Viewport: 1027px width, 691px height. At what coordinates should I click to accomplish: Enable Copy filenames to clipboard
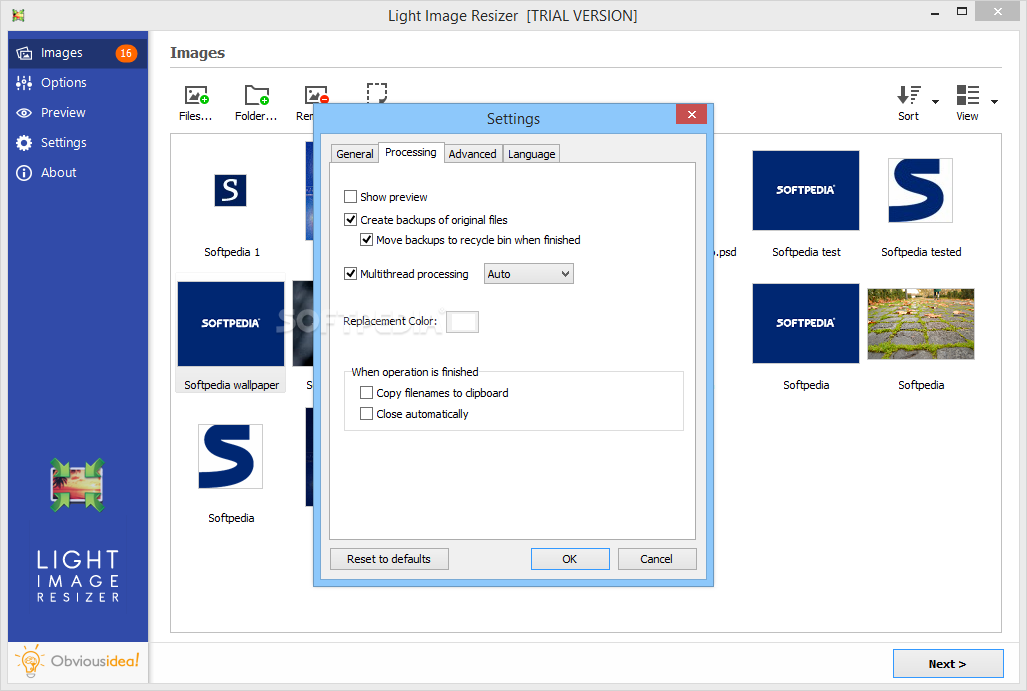point(367,393)
